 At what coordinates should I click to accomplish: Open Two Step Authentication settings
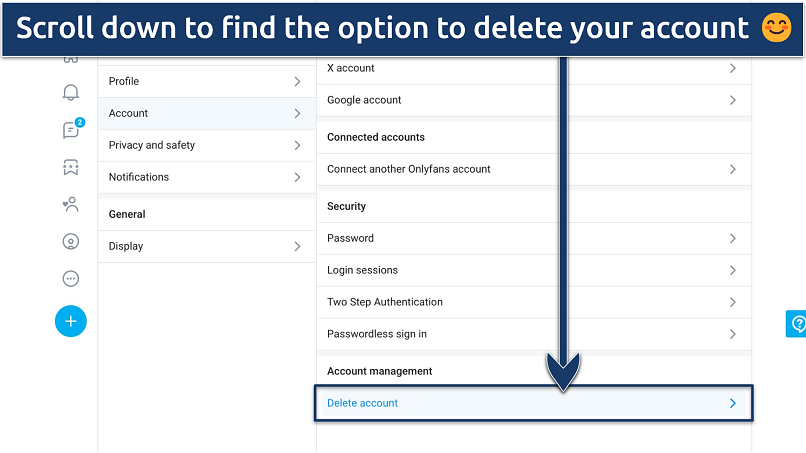click(x=385, y=302)
